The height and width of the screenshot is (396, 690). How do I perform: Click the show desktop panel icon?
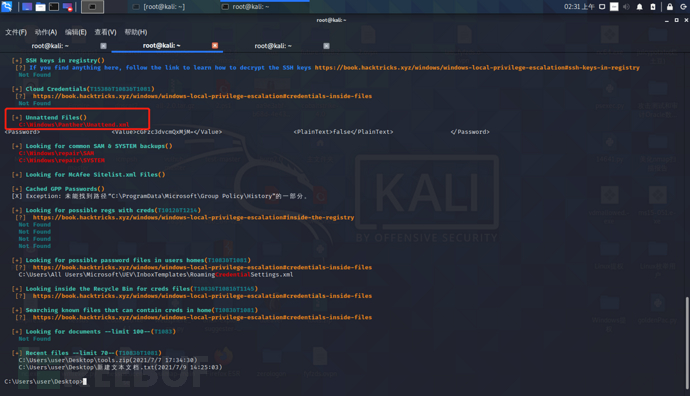[x=27, y=7]
